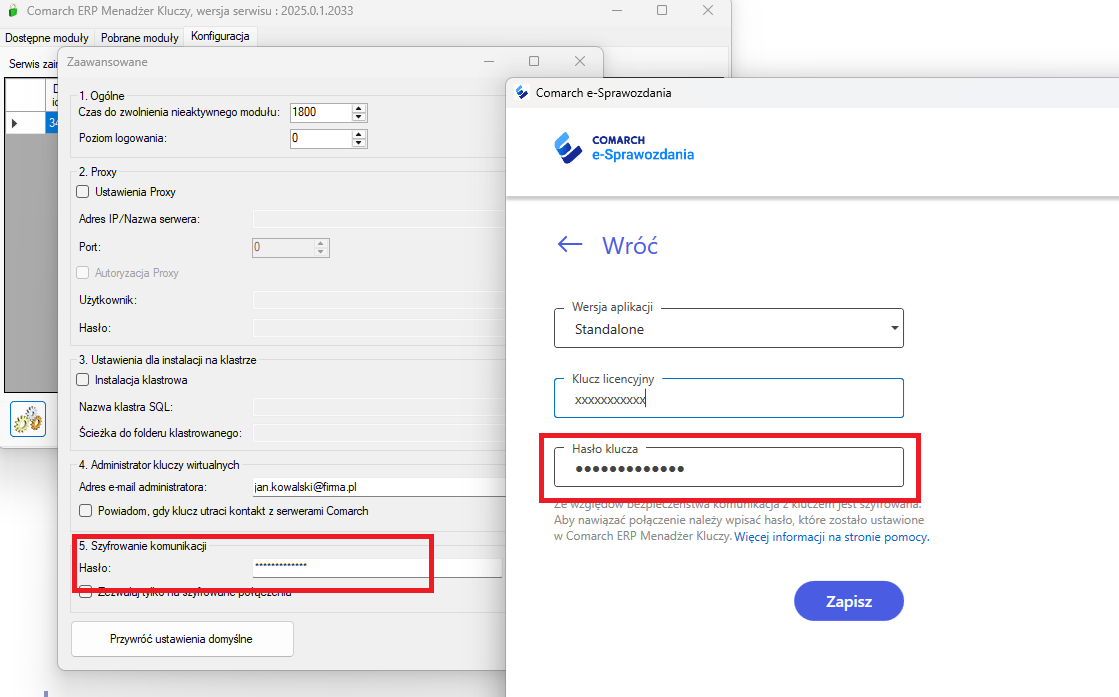Click the Adres e-mail administratora field
Screen dimensions: 1119x697
point(379,487)
